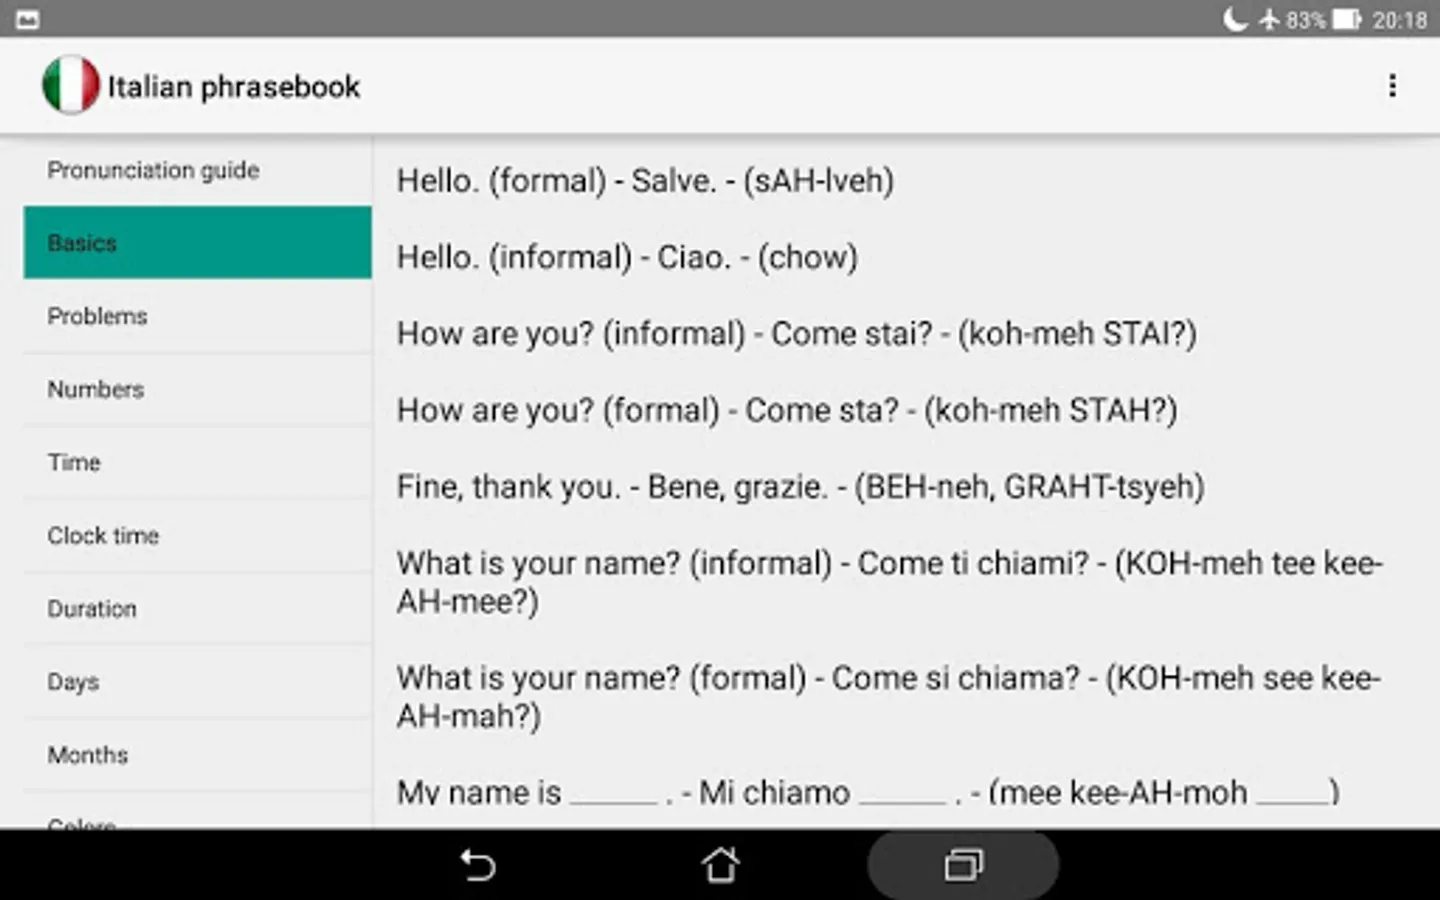
Task: Open the Time category
Action: pos(198,462)
